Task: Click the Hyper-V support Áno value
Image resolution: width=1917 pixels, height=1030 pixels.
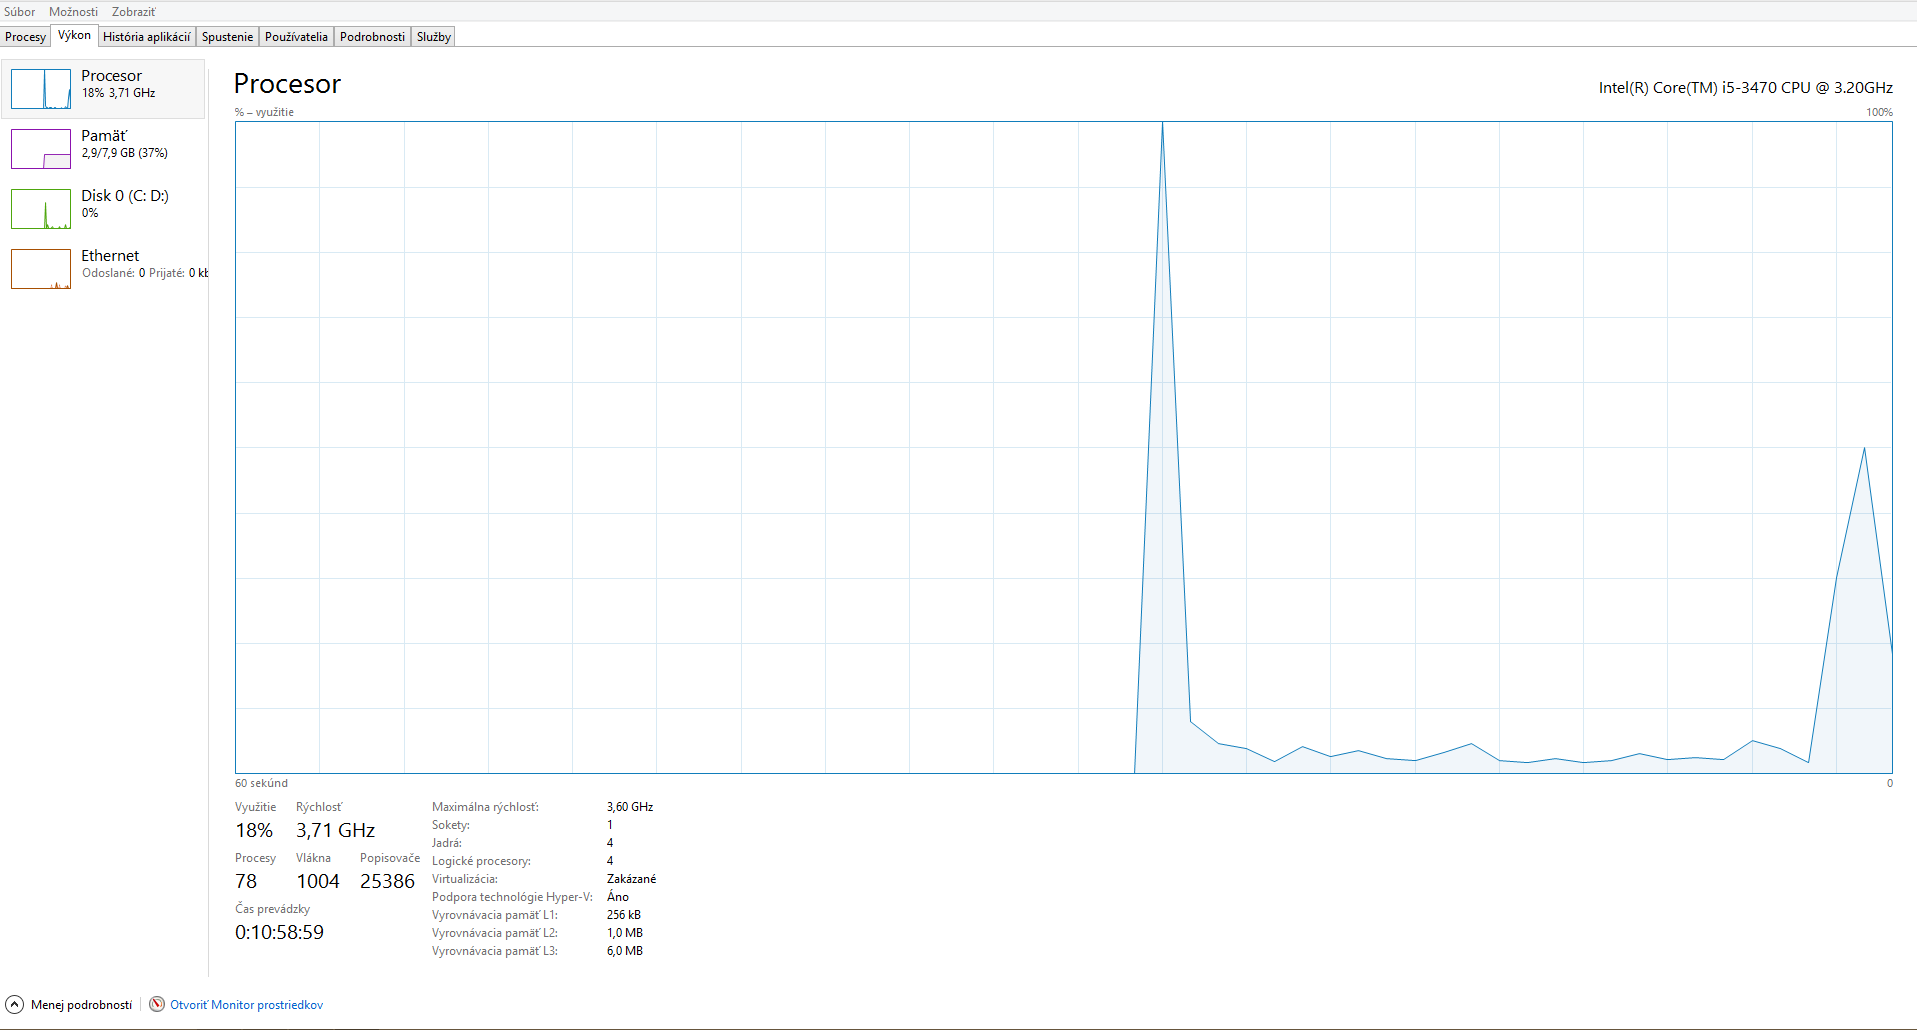Action: click(618, 897)
